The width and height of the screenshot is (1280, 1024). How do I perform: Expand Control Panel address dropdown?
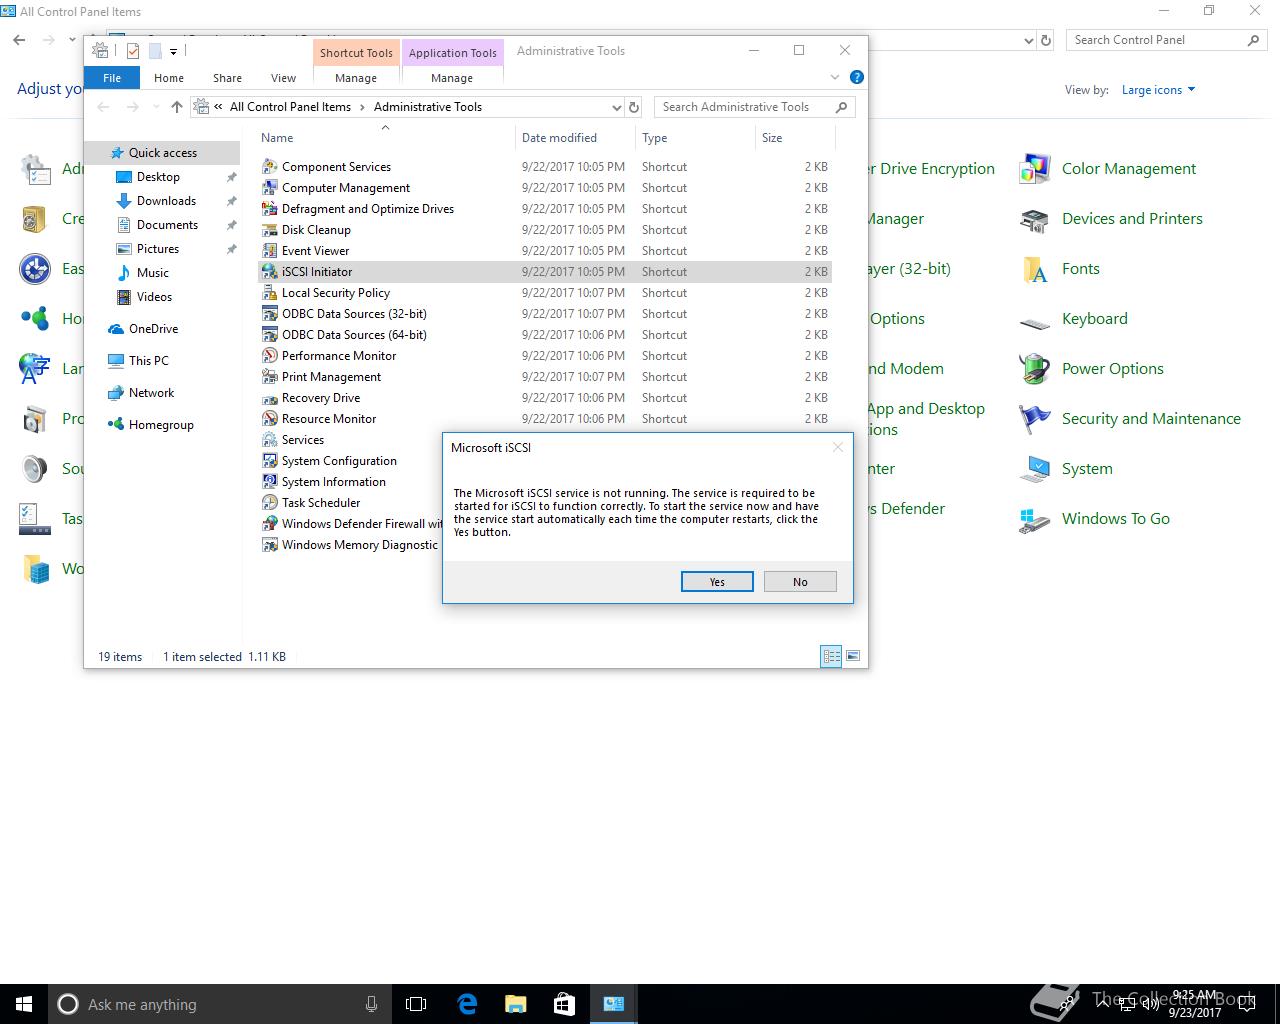(1029, 40)
